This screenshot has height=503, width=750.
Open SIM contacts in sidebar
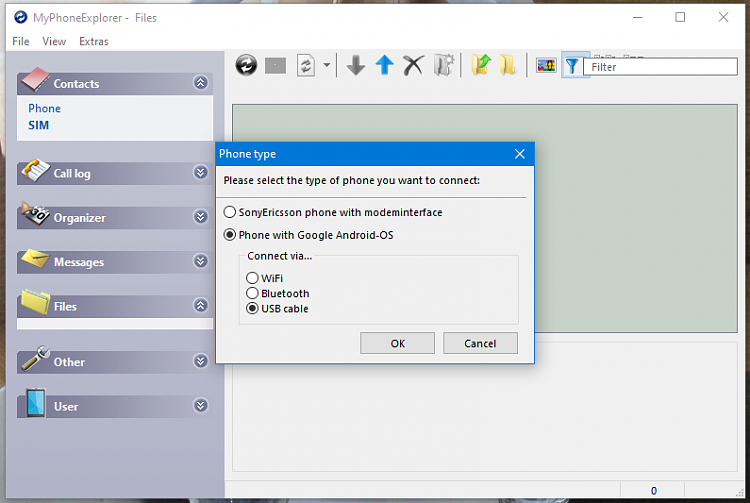[x=38, y=125]
